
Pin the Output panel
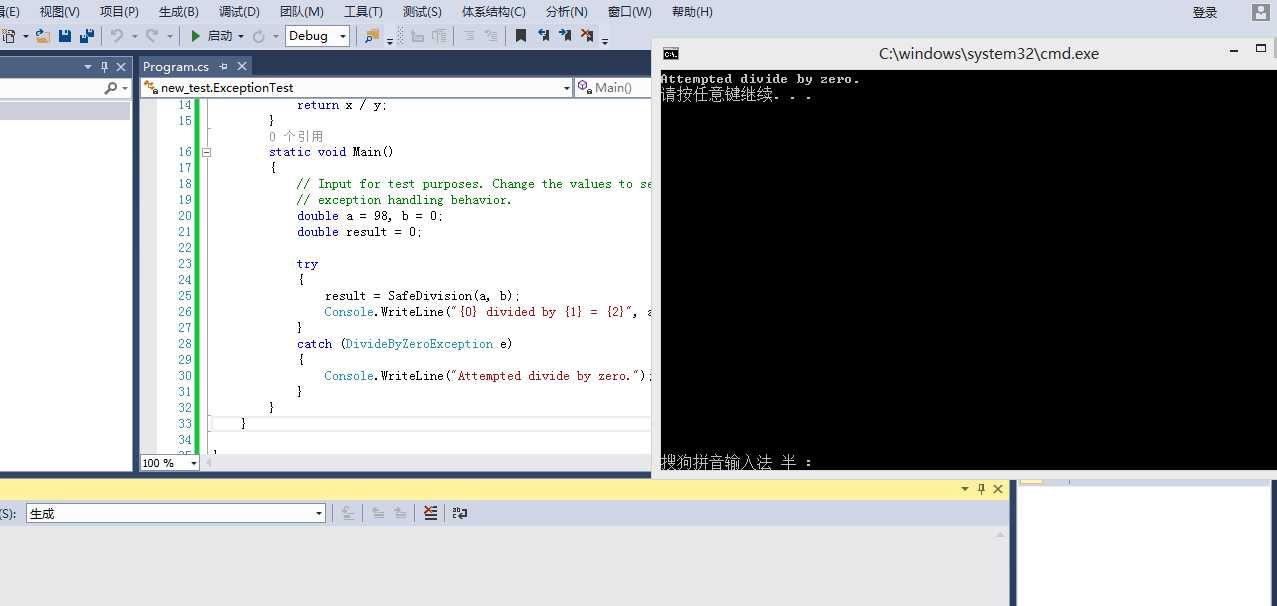coord(981,489)
